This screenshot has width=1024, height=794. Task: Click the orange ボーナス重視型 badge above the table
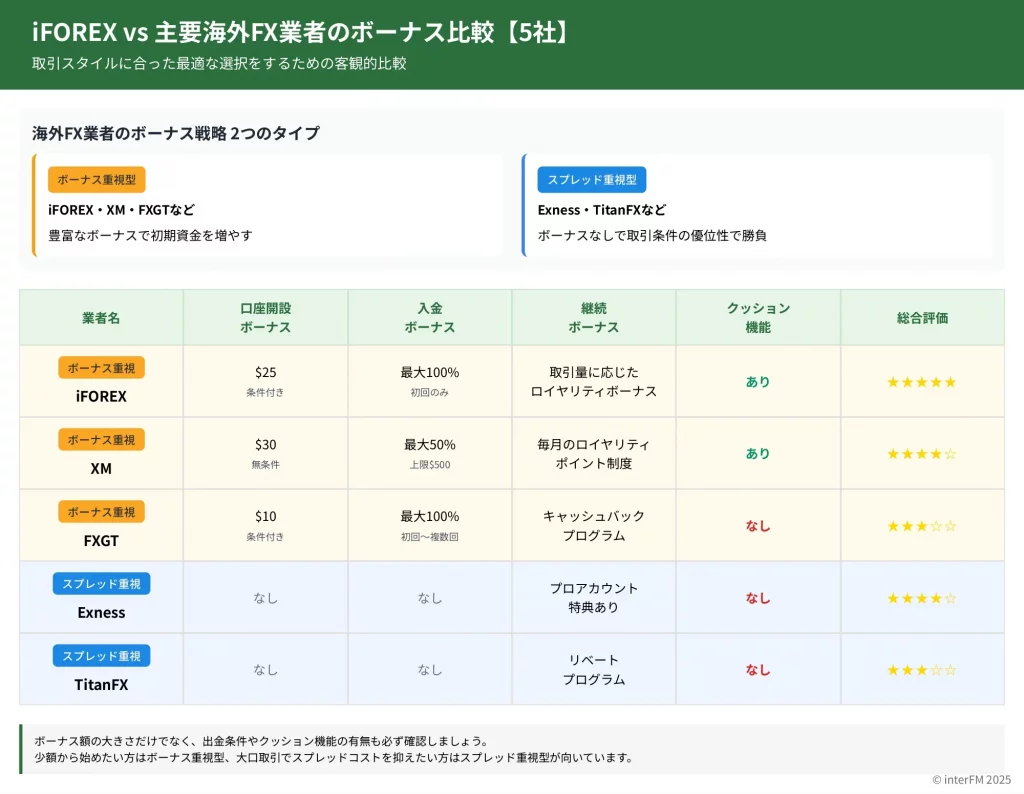coord(97,180)
